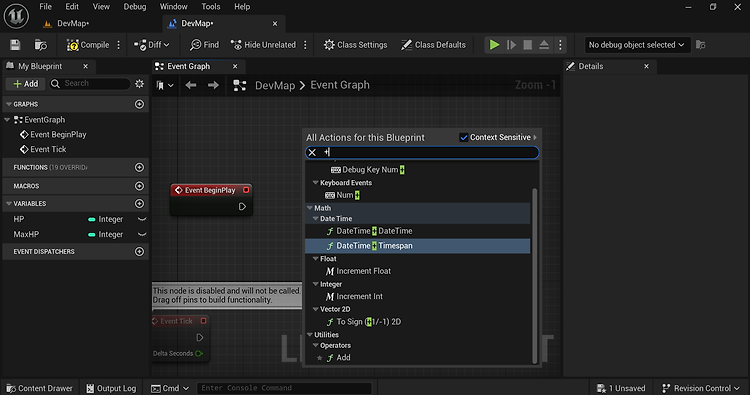Collapse the Variables section
The height and width of the screenshot is (395, 750).
(x=9, y=203)
